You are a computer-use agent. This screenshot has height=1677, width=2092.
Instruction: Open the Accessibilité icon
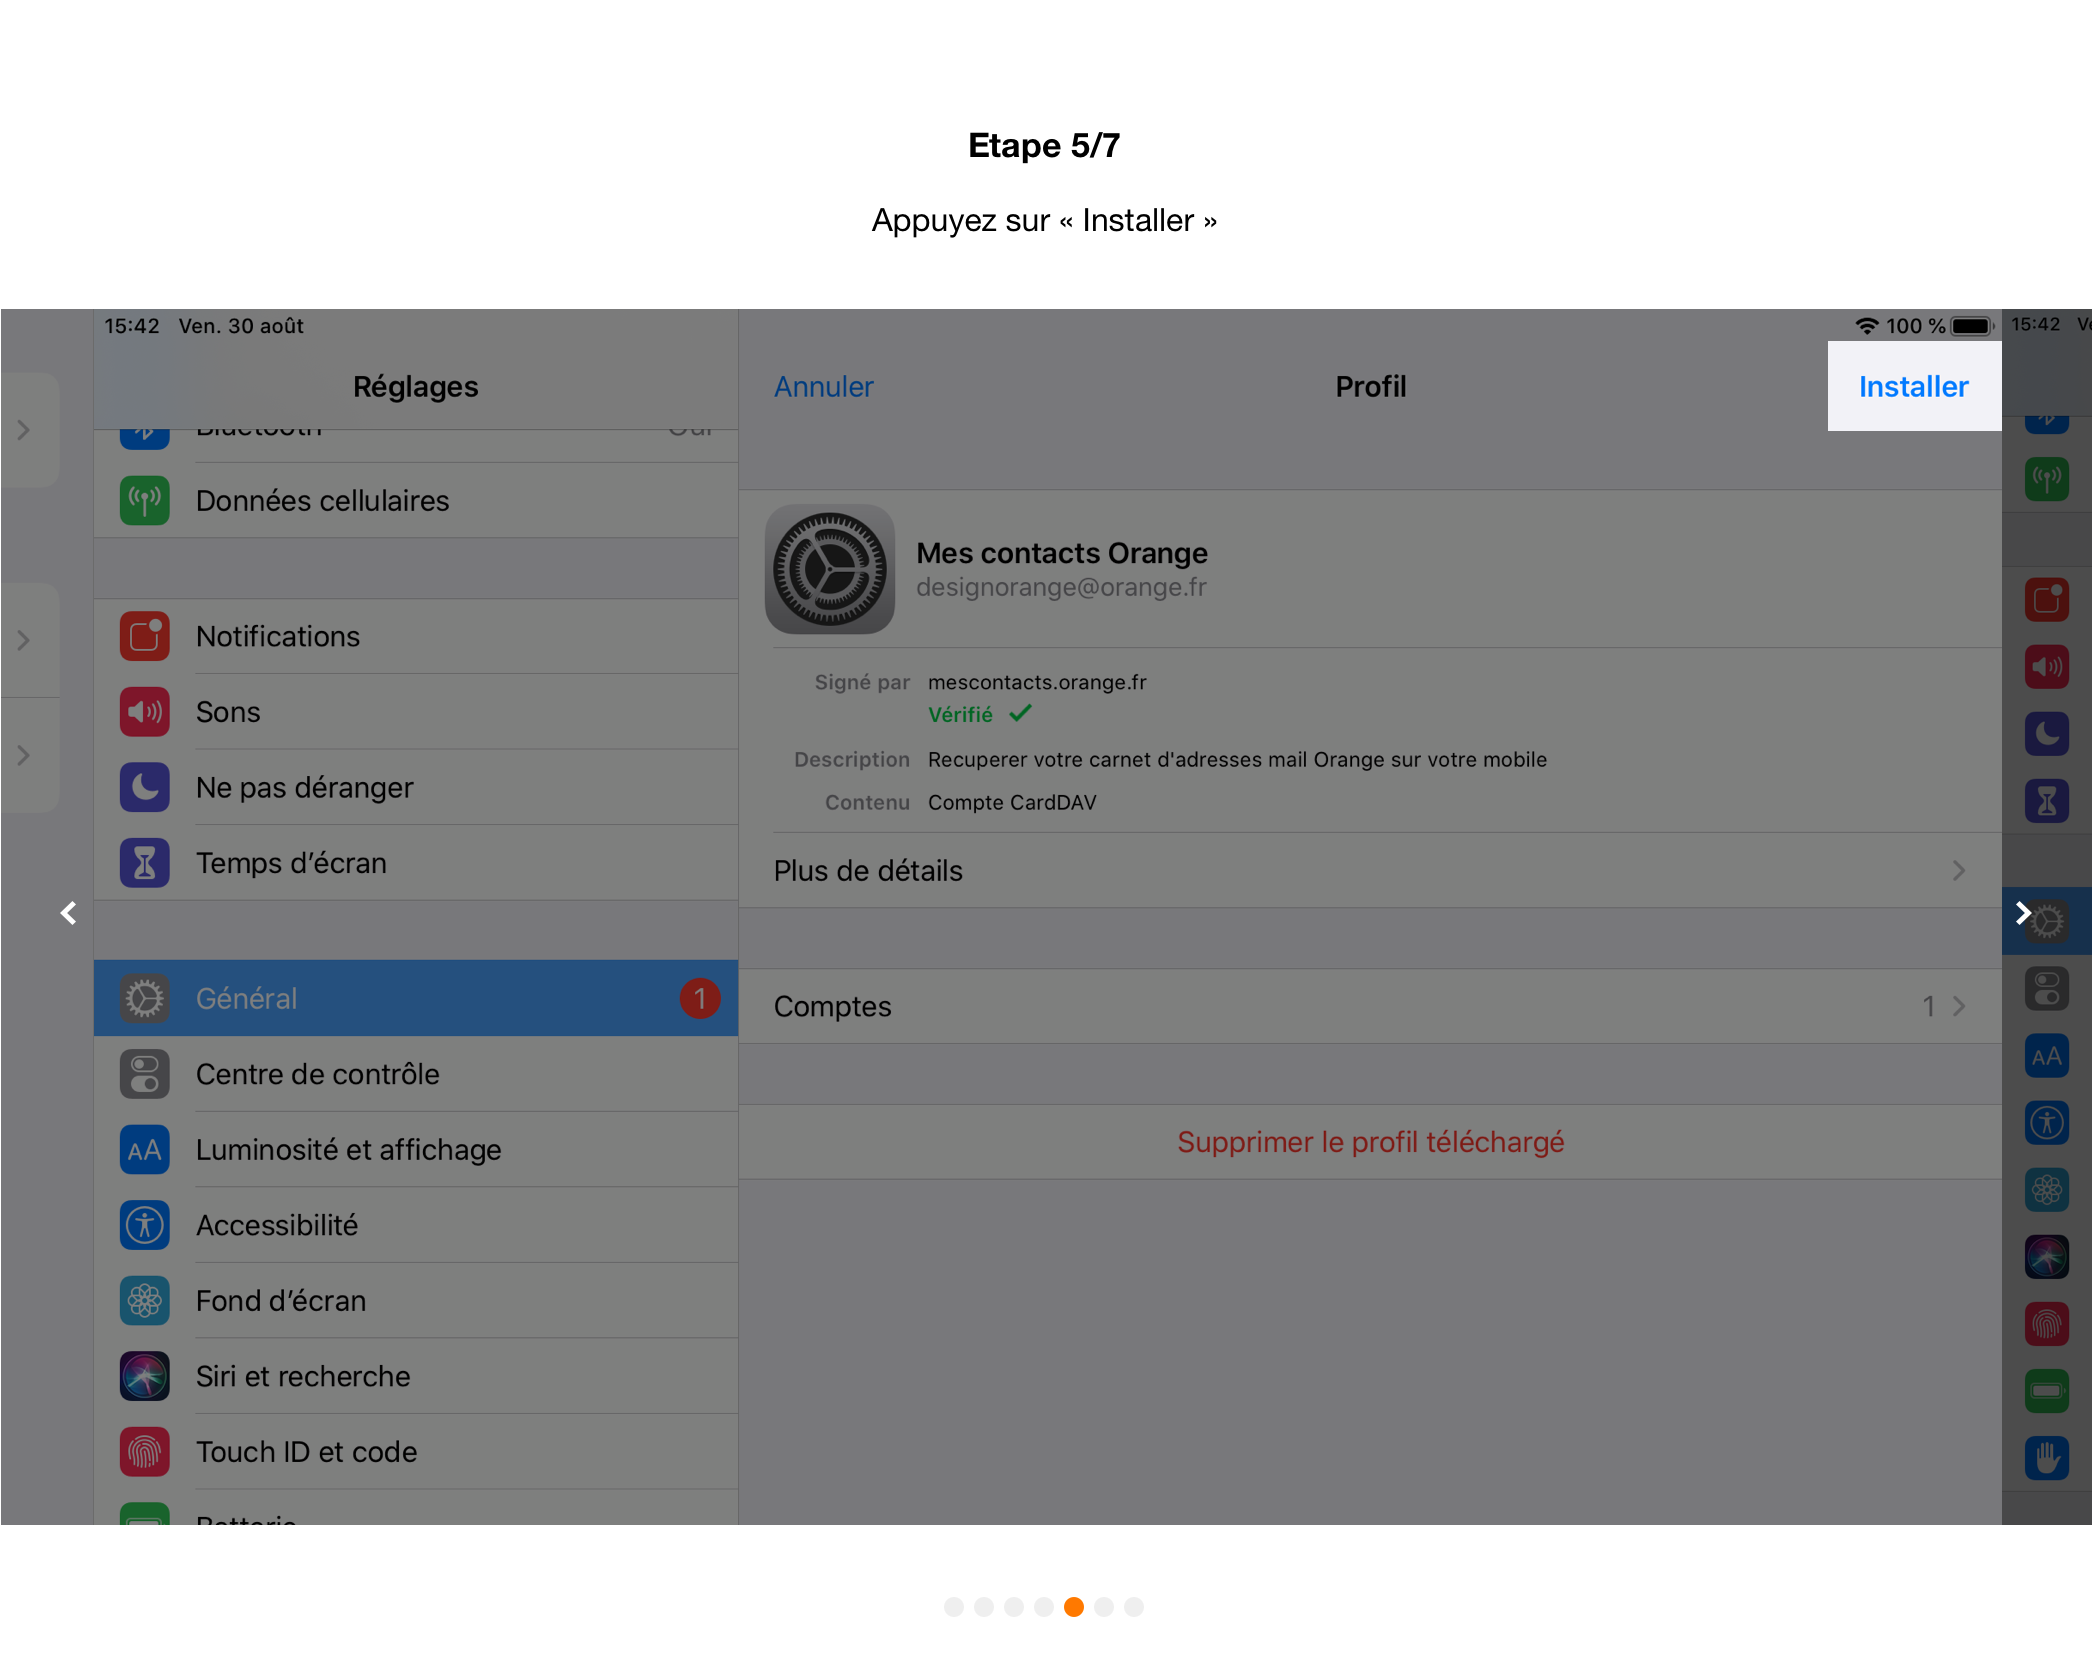tap(145, 1225)
